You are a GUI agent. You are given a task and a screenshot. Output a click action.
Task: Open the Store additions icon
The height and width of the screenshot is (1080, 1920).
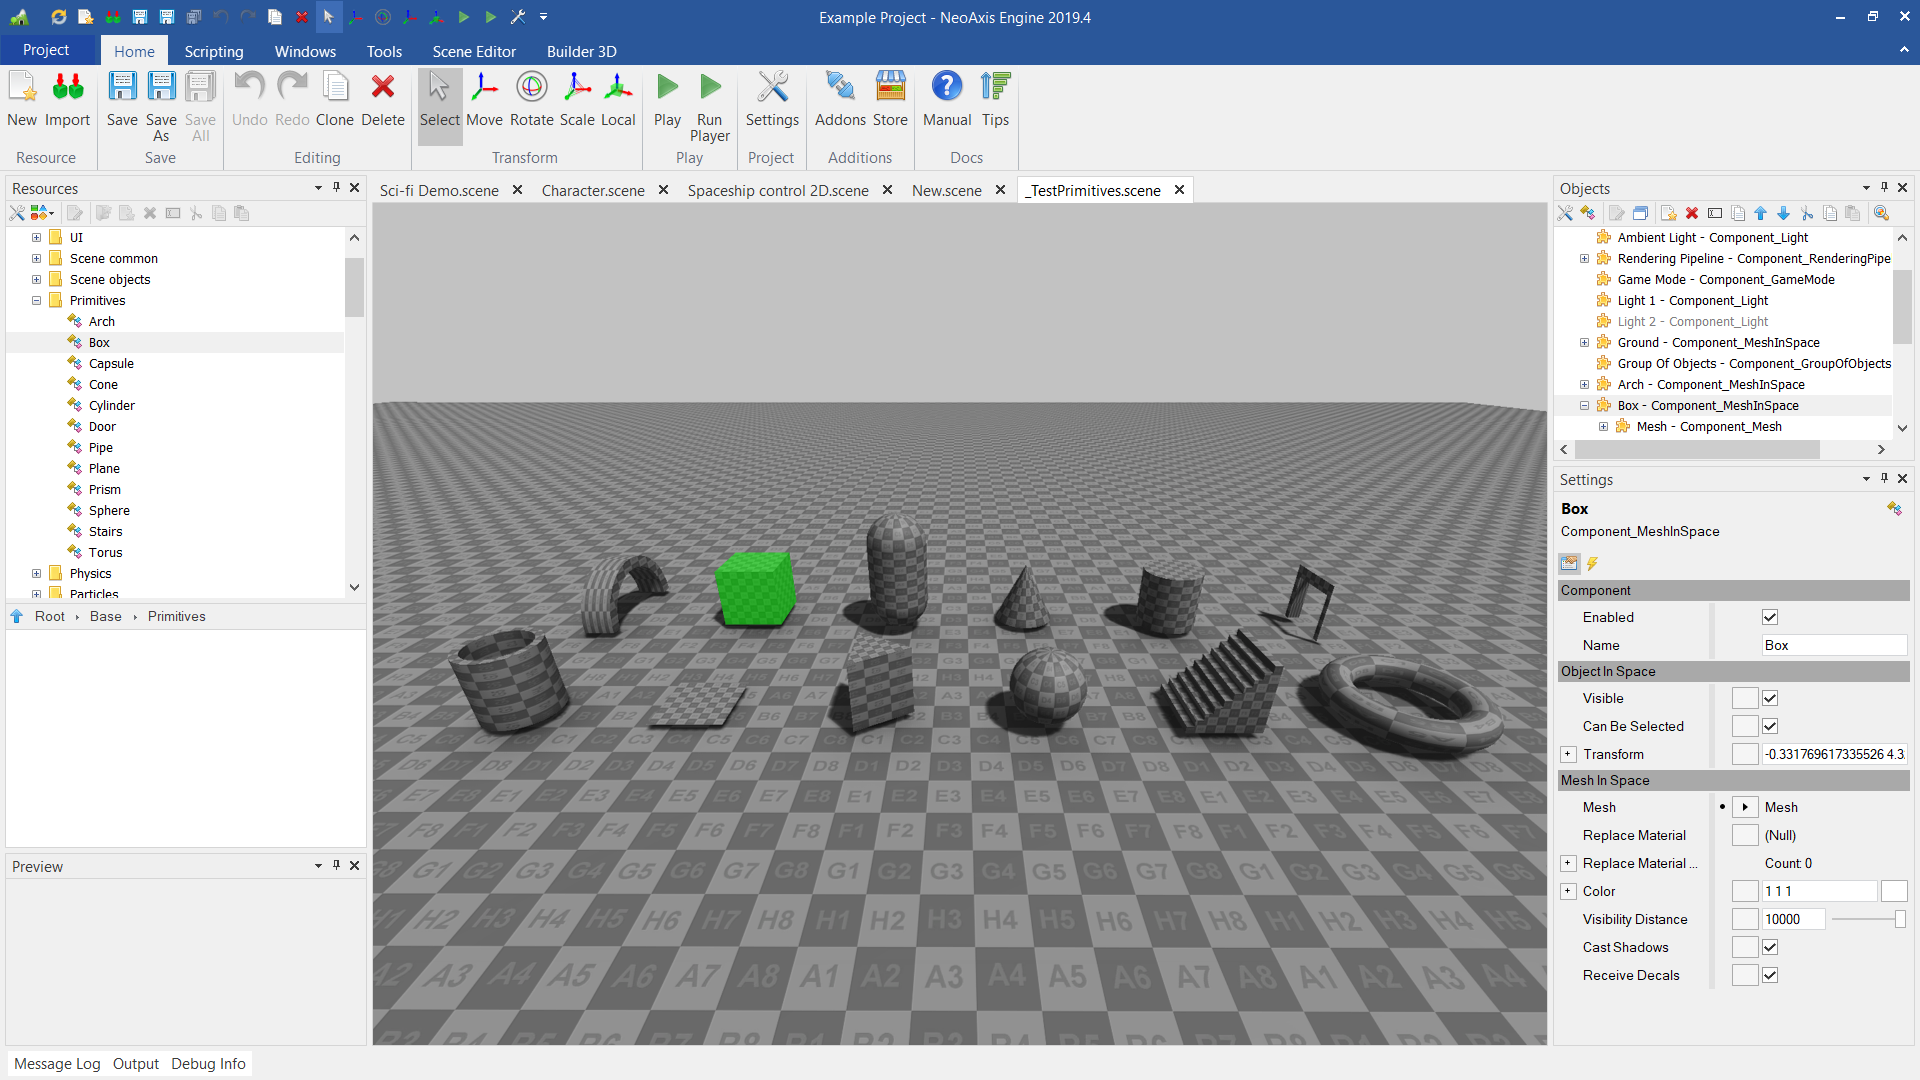tap(890, 99)
